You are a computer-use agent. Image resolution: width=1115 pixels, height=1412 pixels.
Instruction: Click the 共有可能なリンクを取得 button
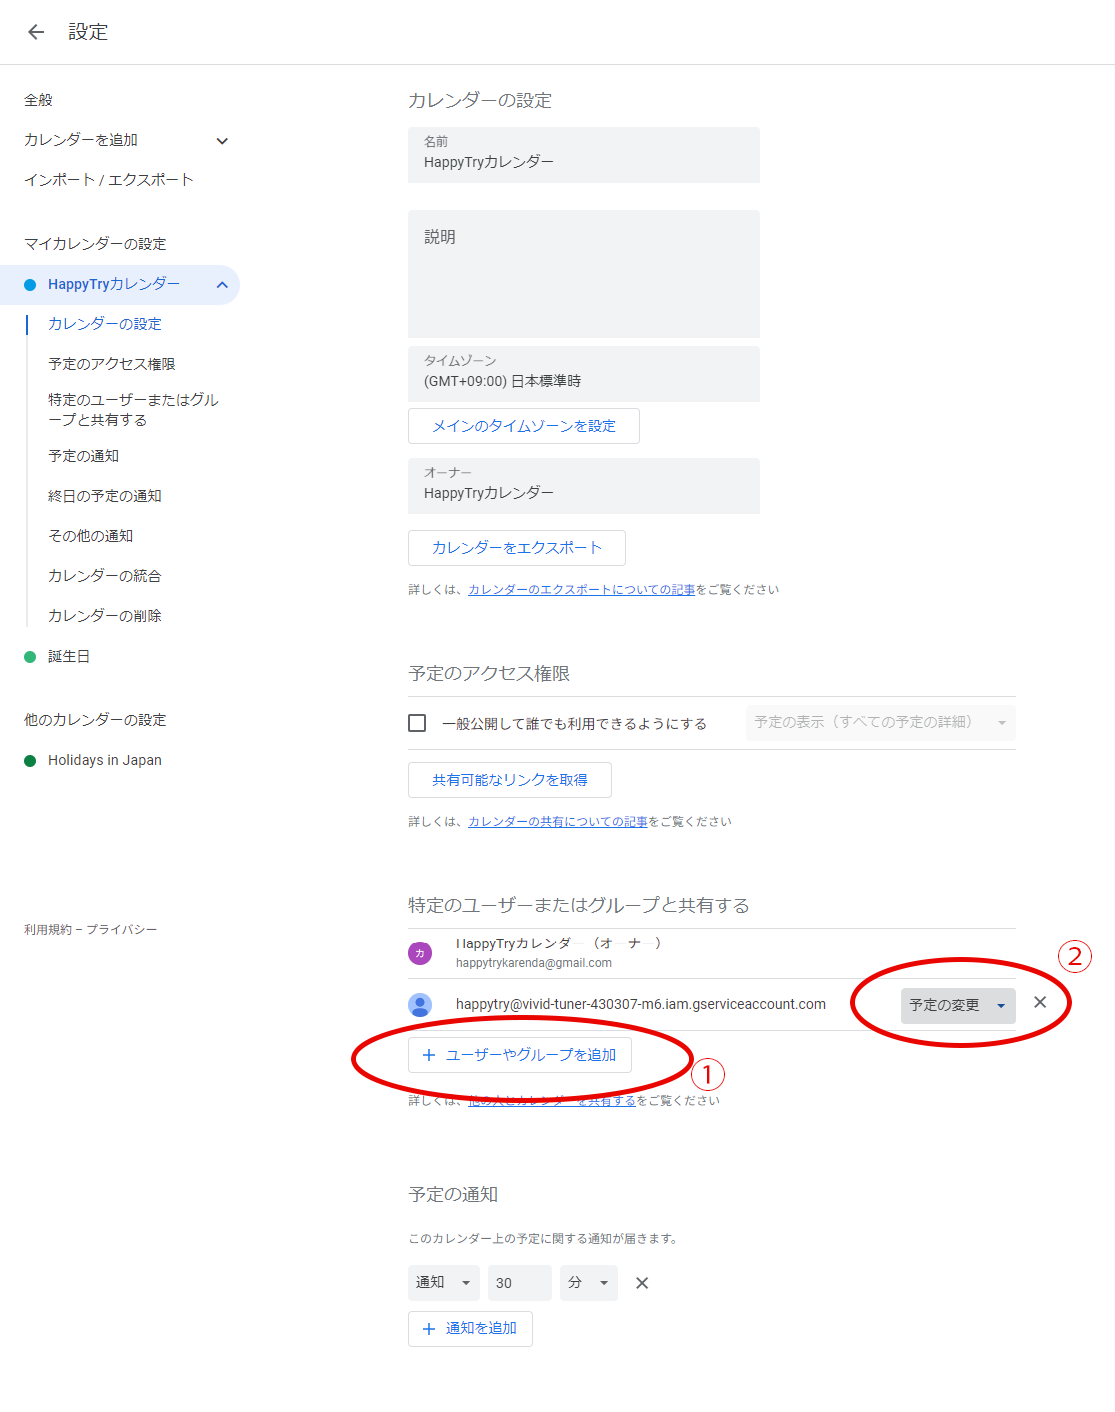509,780
